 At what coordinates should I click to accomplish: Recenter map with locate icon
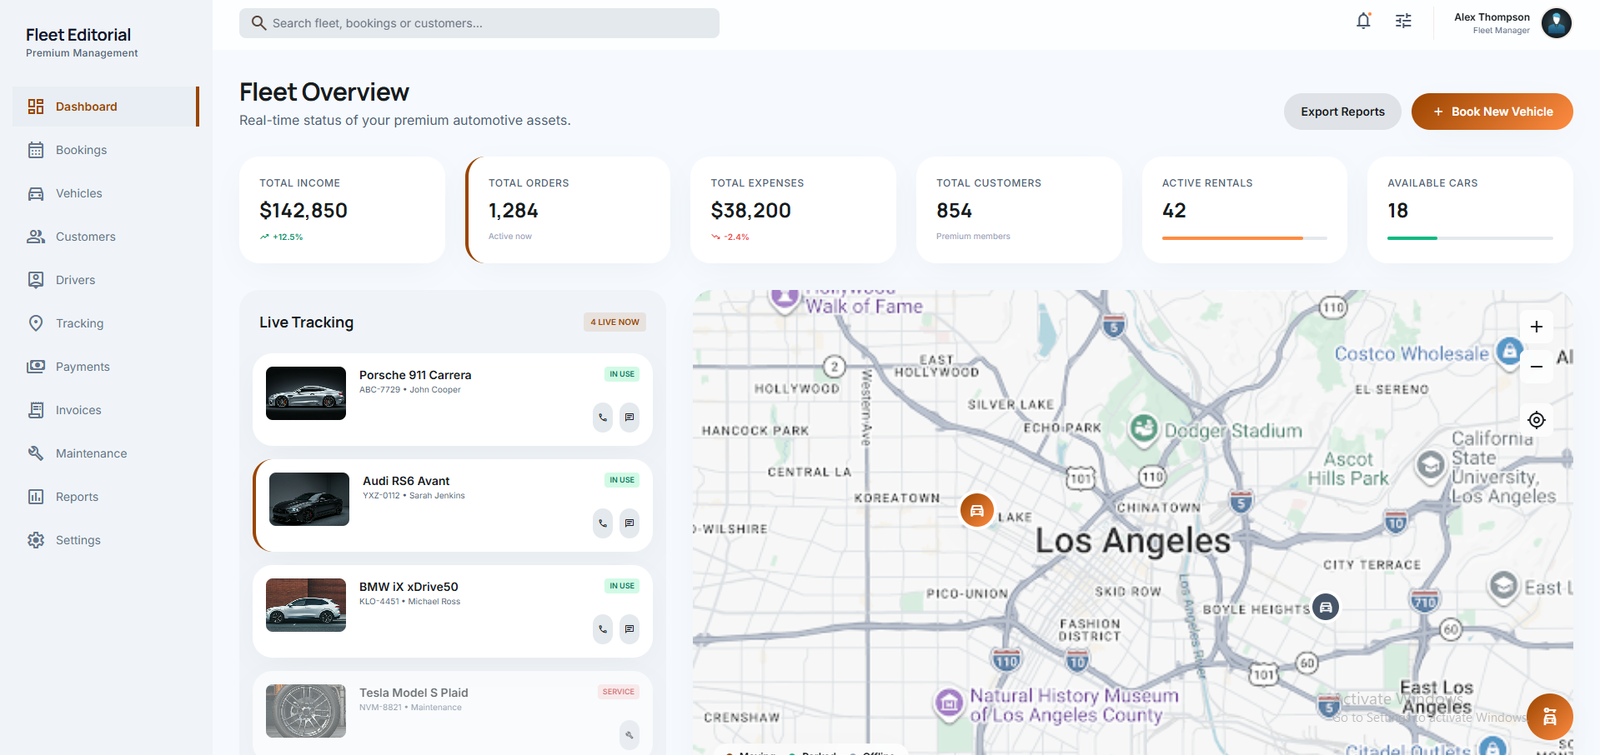[x=1536, y=420]
